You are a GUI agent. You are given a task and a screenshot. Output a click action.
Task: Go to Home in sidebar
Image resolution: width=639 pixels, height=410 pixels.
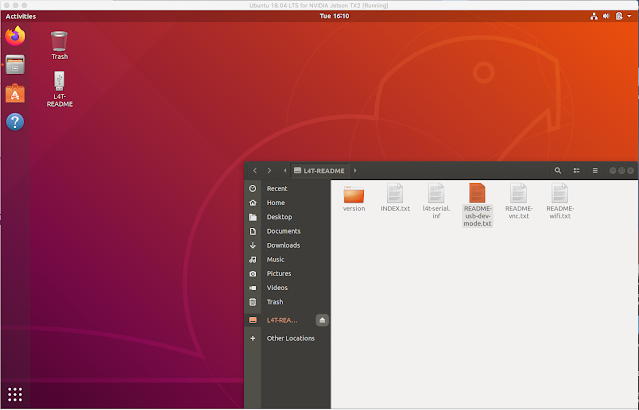pyautogui.click(x=287, y=203)
